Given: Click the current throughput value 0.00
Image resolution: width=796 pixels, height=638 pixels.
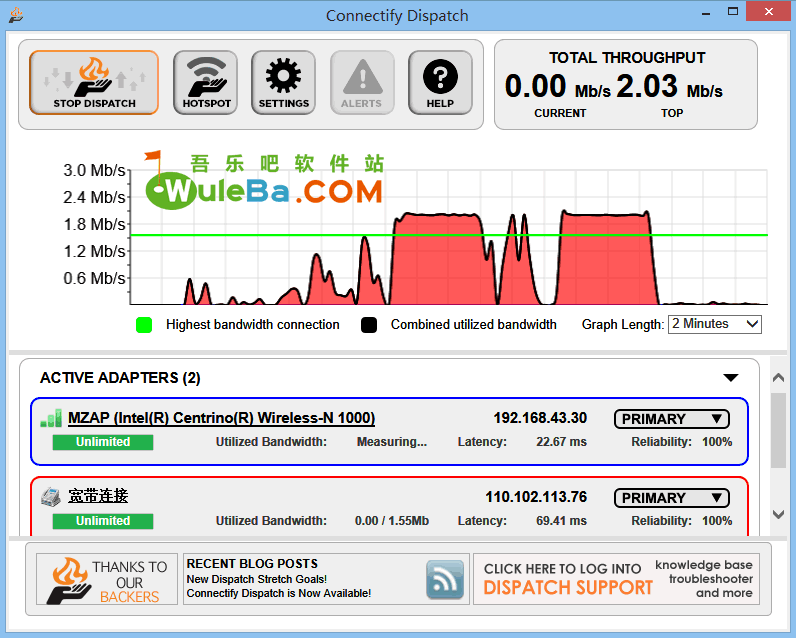Looking at the screenshot, I should (535, 86).
